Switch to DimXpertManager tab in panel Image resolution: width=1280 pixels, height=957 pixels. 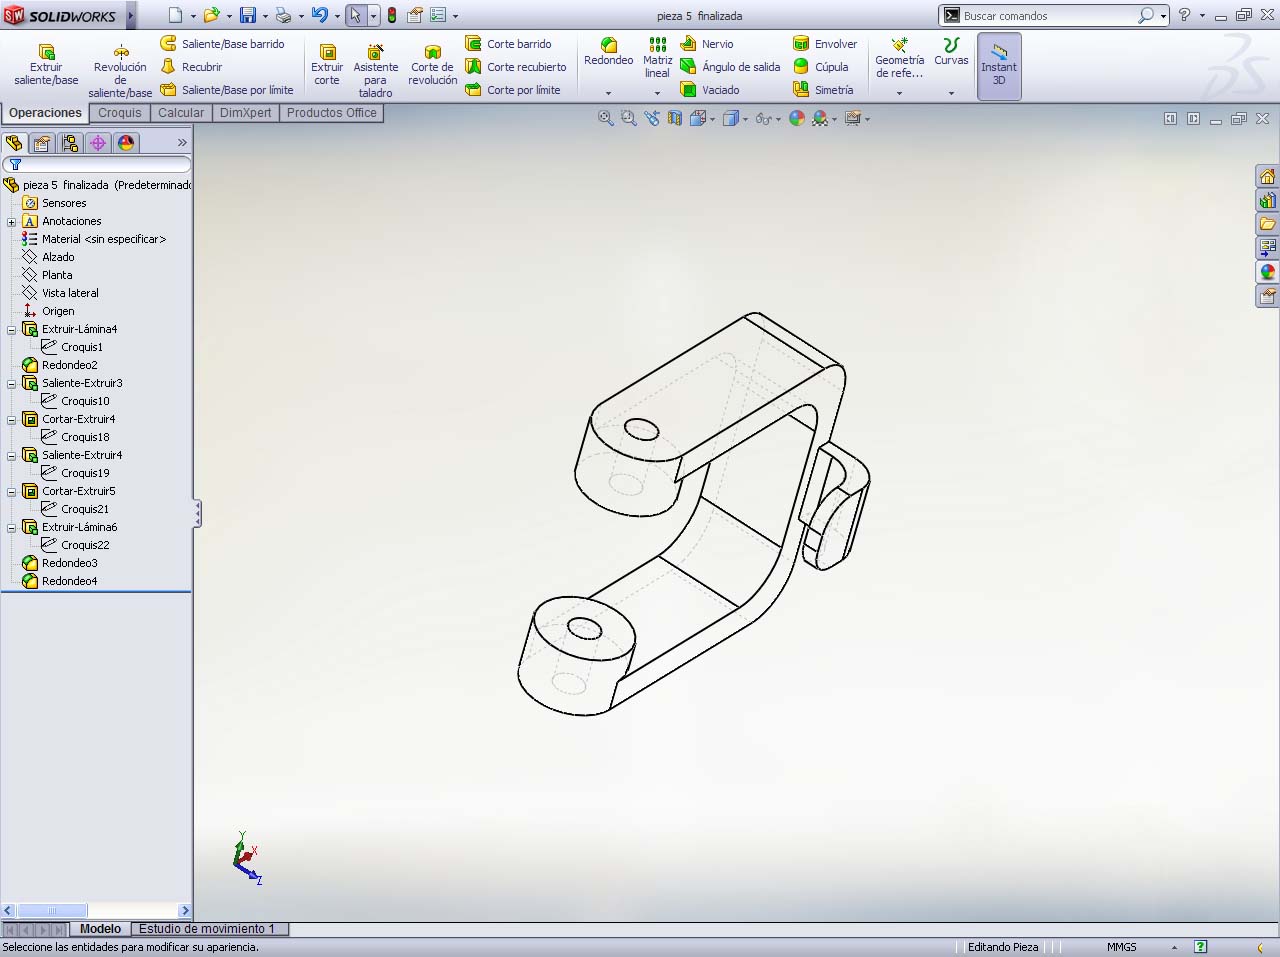[x=98, y=143]
